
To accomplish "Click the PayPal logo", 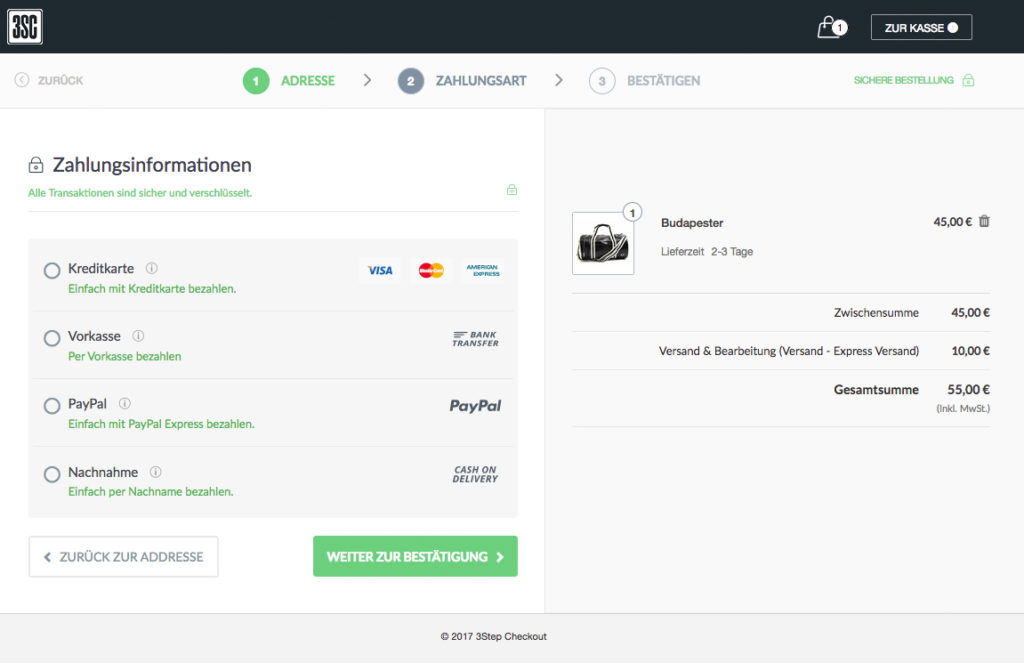I will point(475,406).
